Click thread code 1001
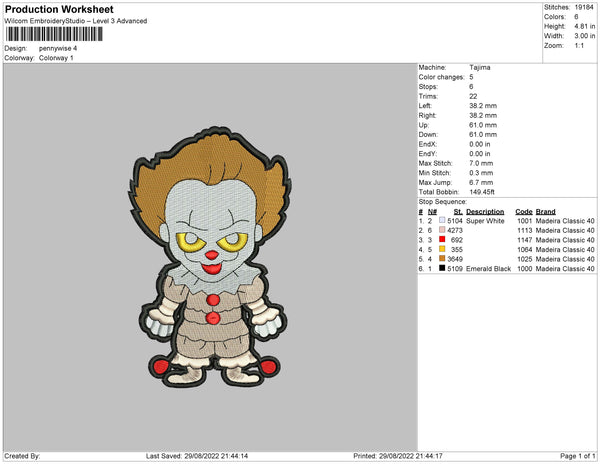The image size is (600, 464). 525,221
